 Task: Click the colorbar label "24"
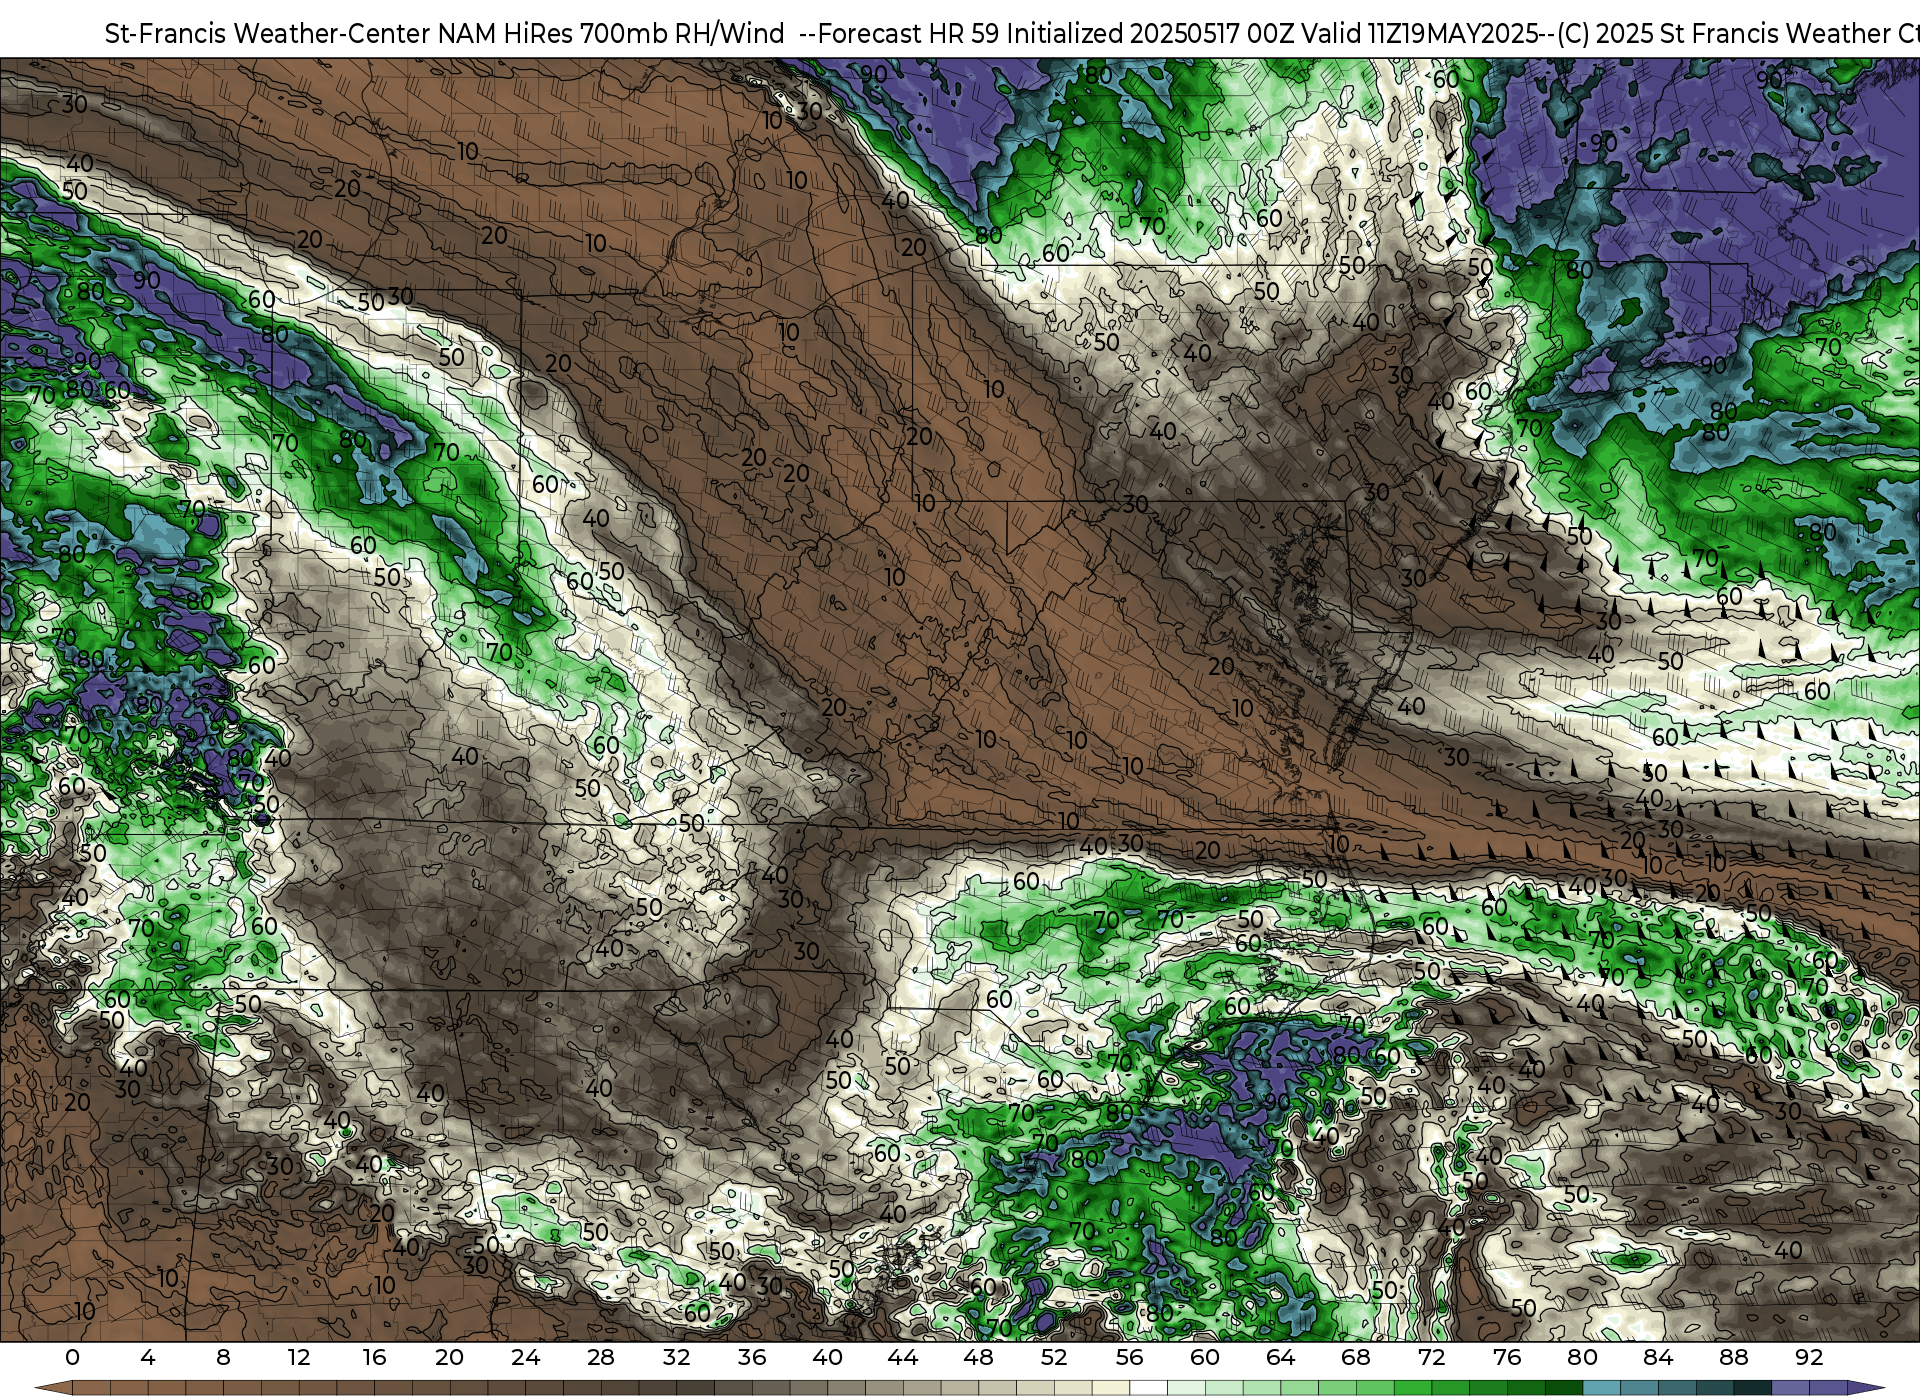click(525, 1357)
